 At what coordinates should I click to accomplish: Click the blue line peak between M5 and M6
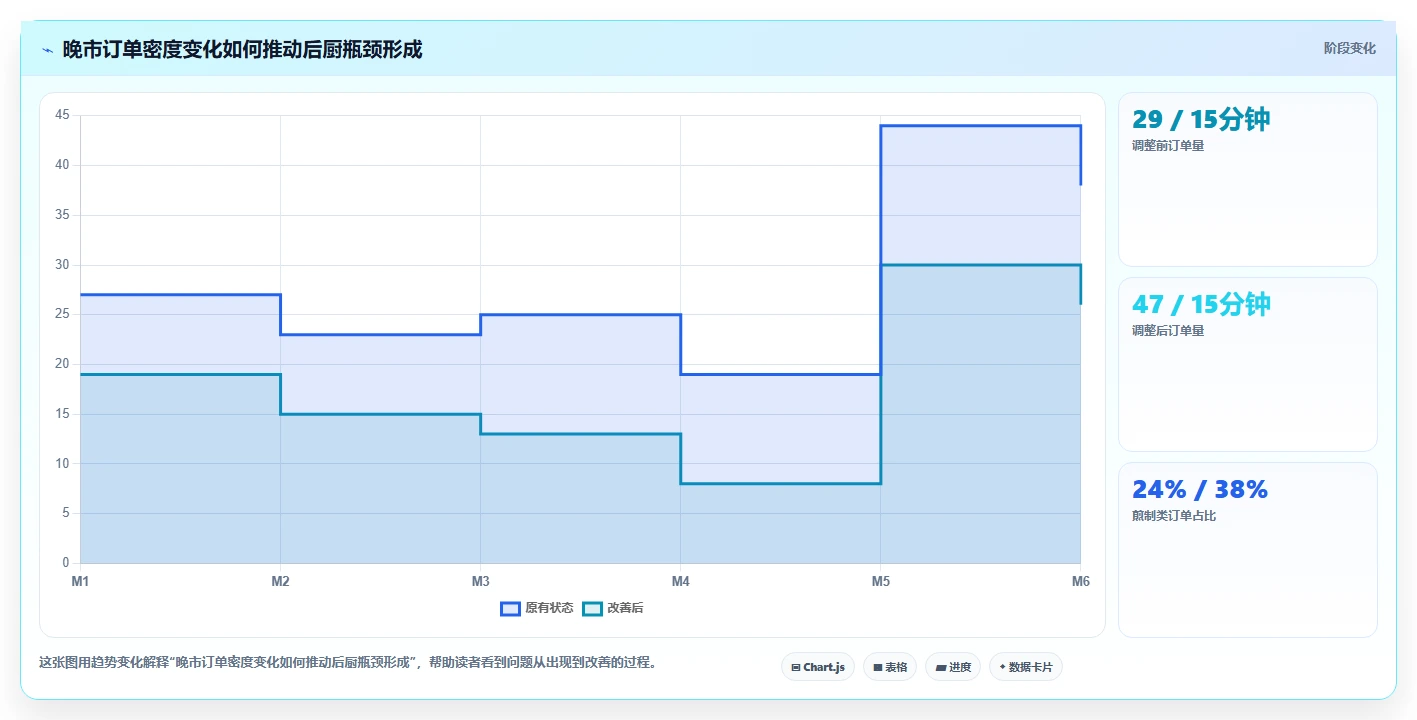click(x=980, y=126)
